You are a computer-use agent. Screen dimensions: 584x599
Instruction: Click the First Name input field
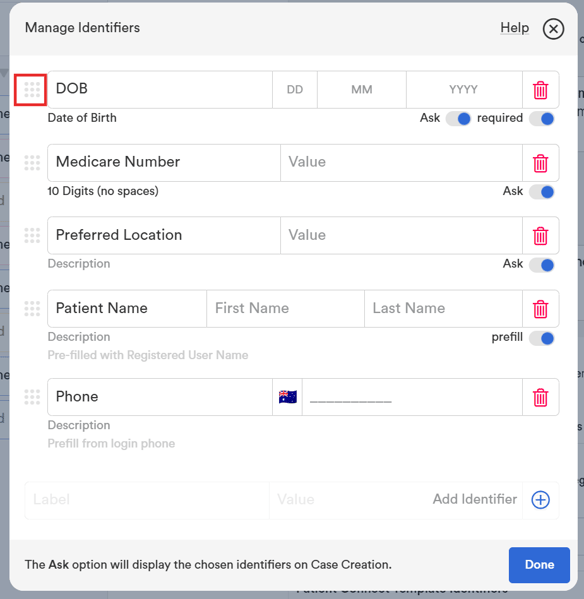[285, 308]
